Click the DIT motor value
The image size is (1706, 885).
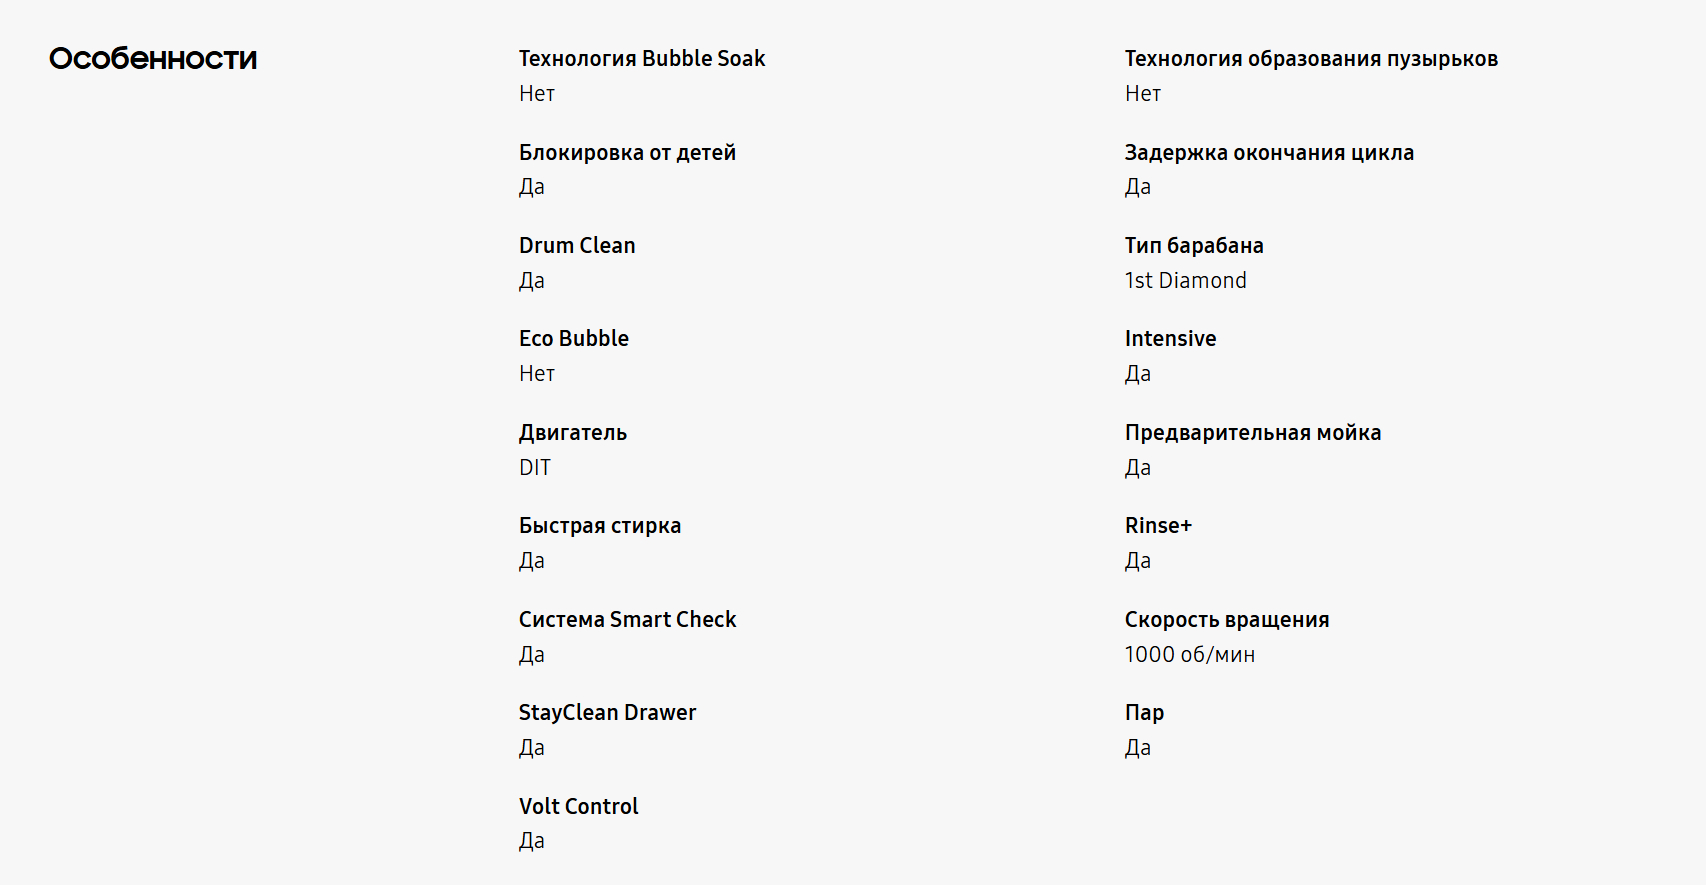(535, 468)
